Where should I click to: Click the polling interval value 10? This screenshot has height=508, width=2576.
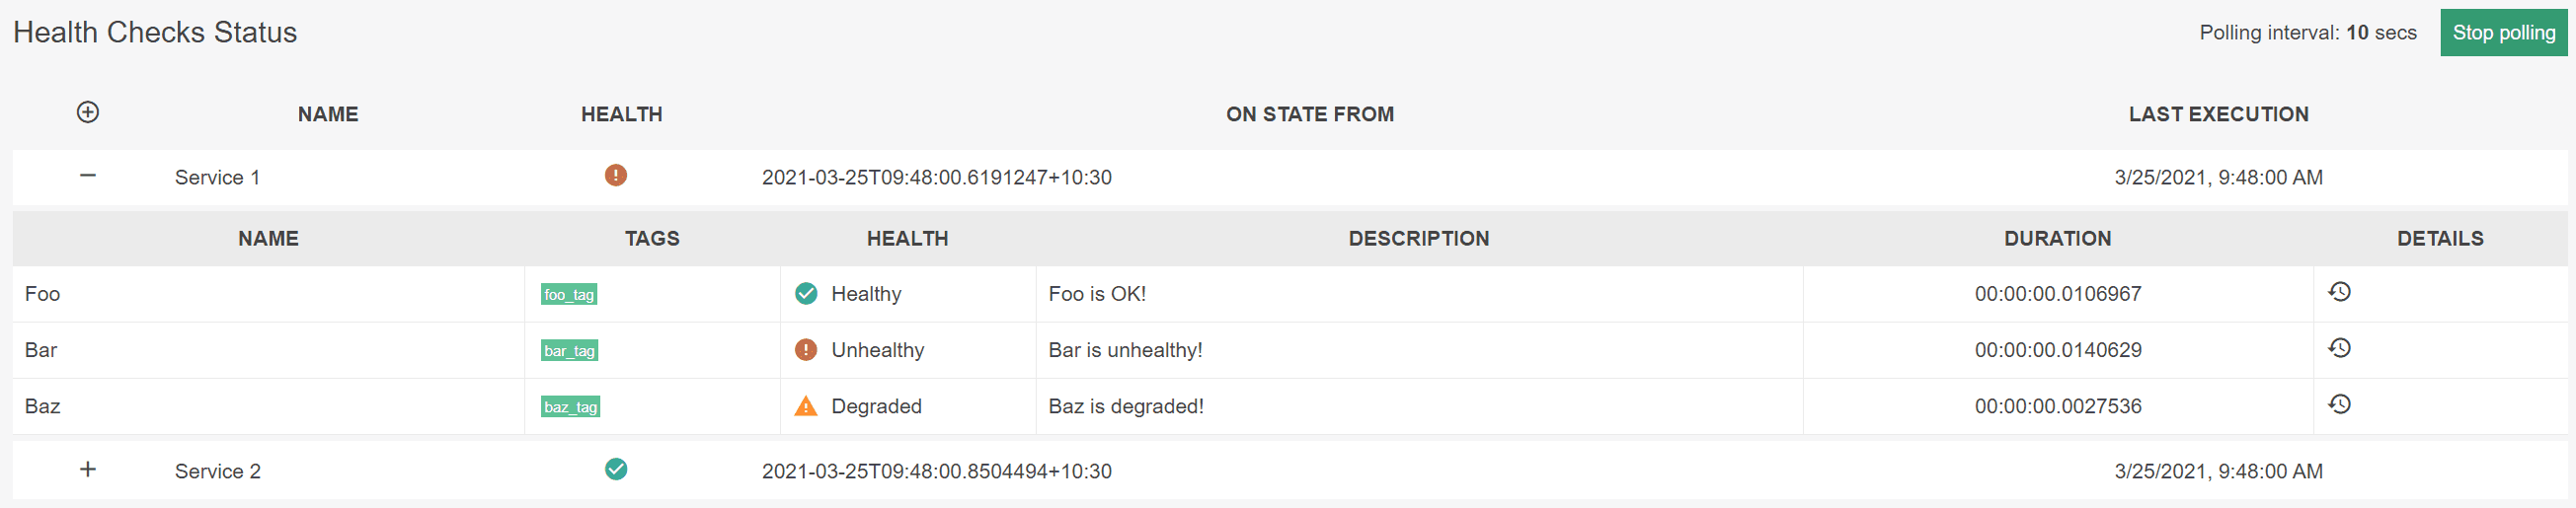[x=2357, y=33]
